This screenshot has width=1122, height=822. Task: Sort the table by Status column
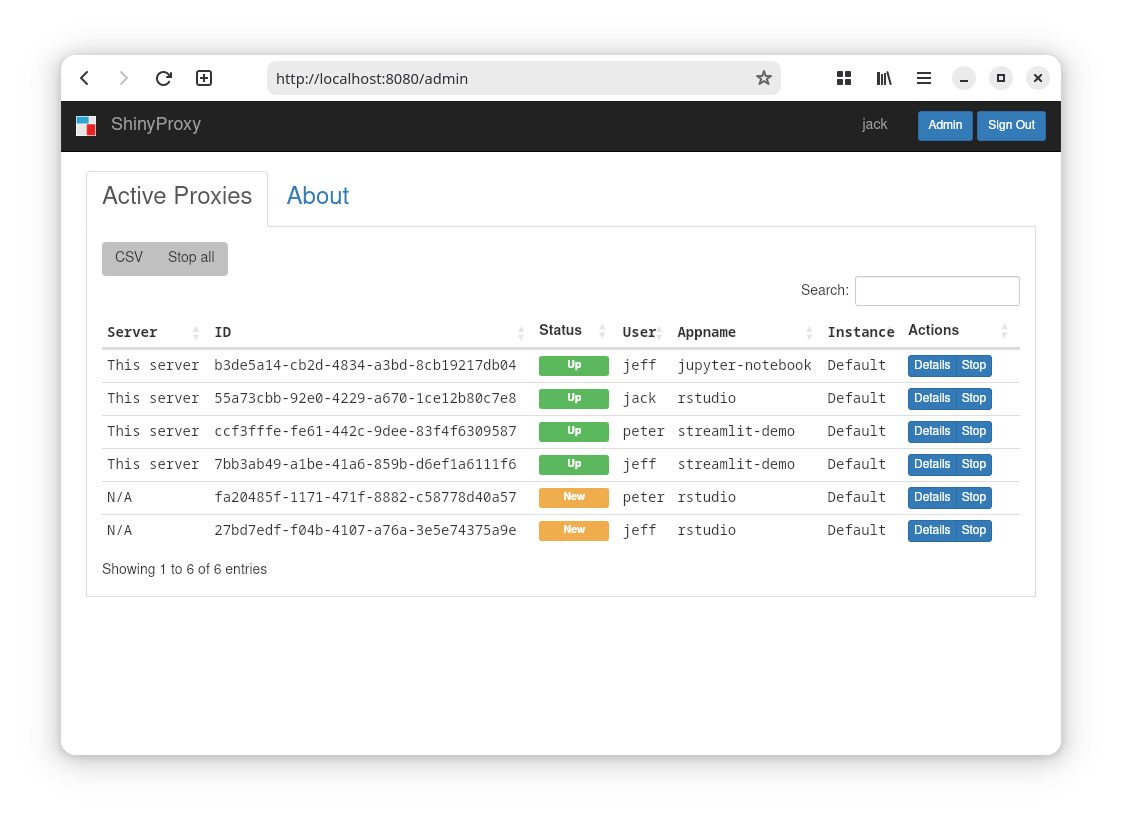[x=572, y=331]
